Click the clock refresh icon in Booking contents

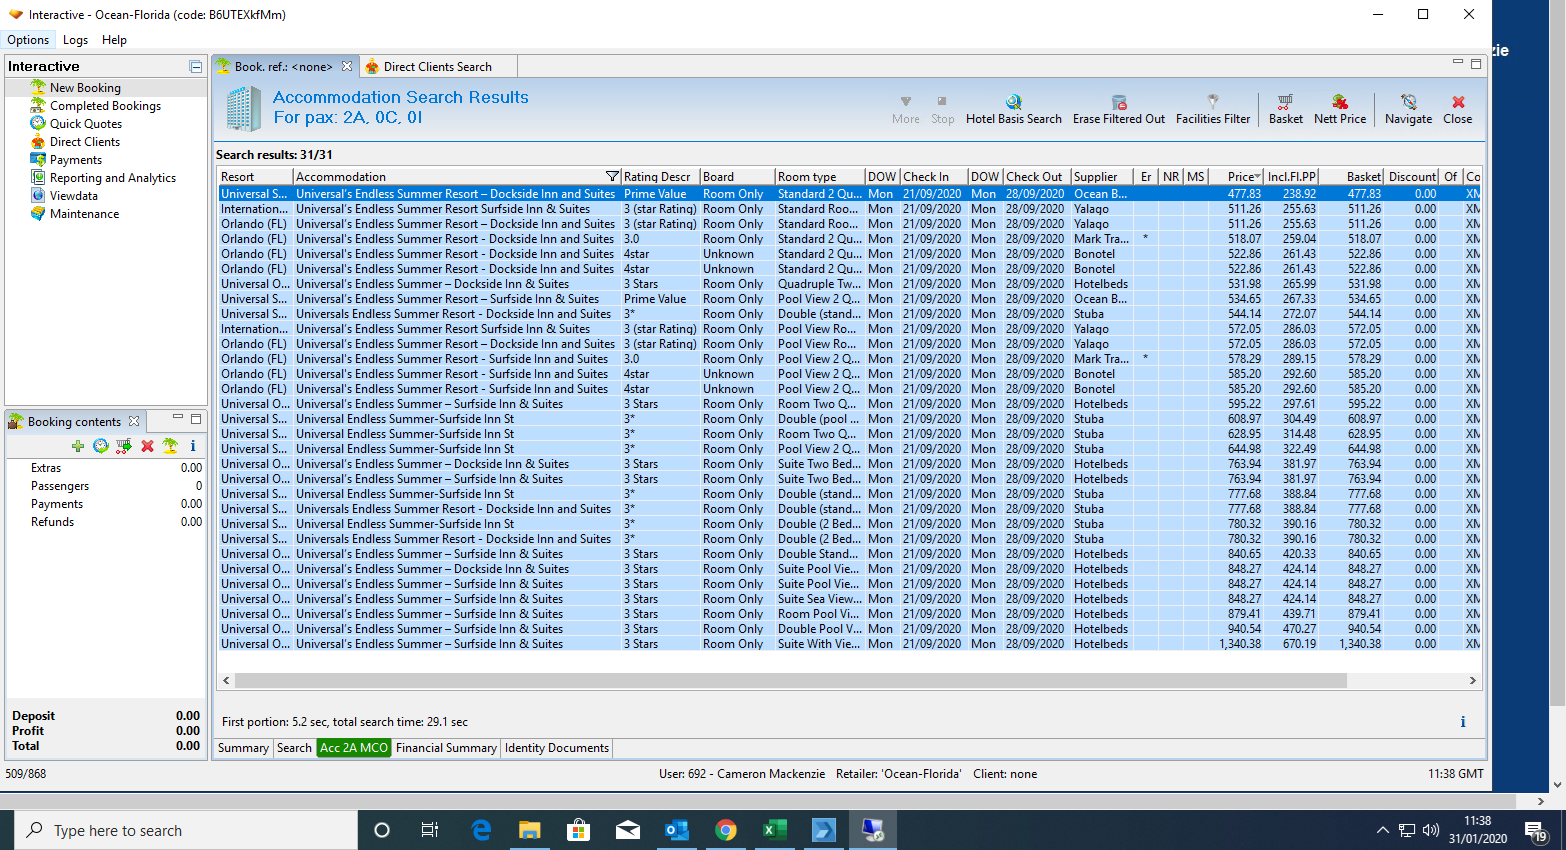[x=101, y=446]
